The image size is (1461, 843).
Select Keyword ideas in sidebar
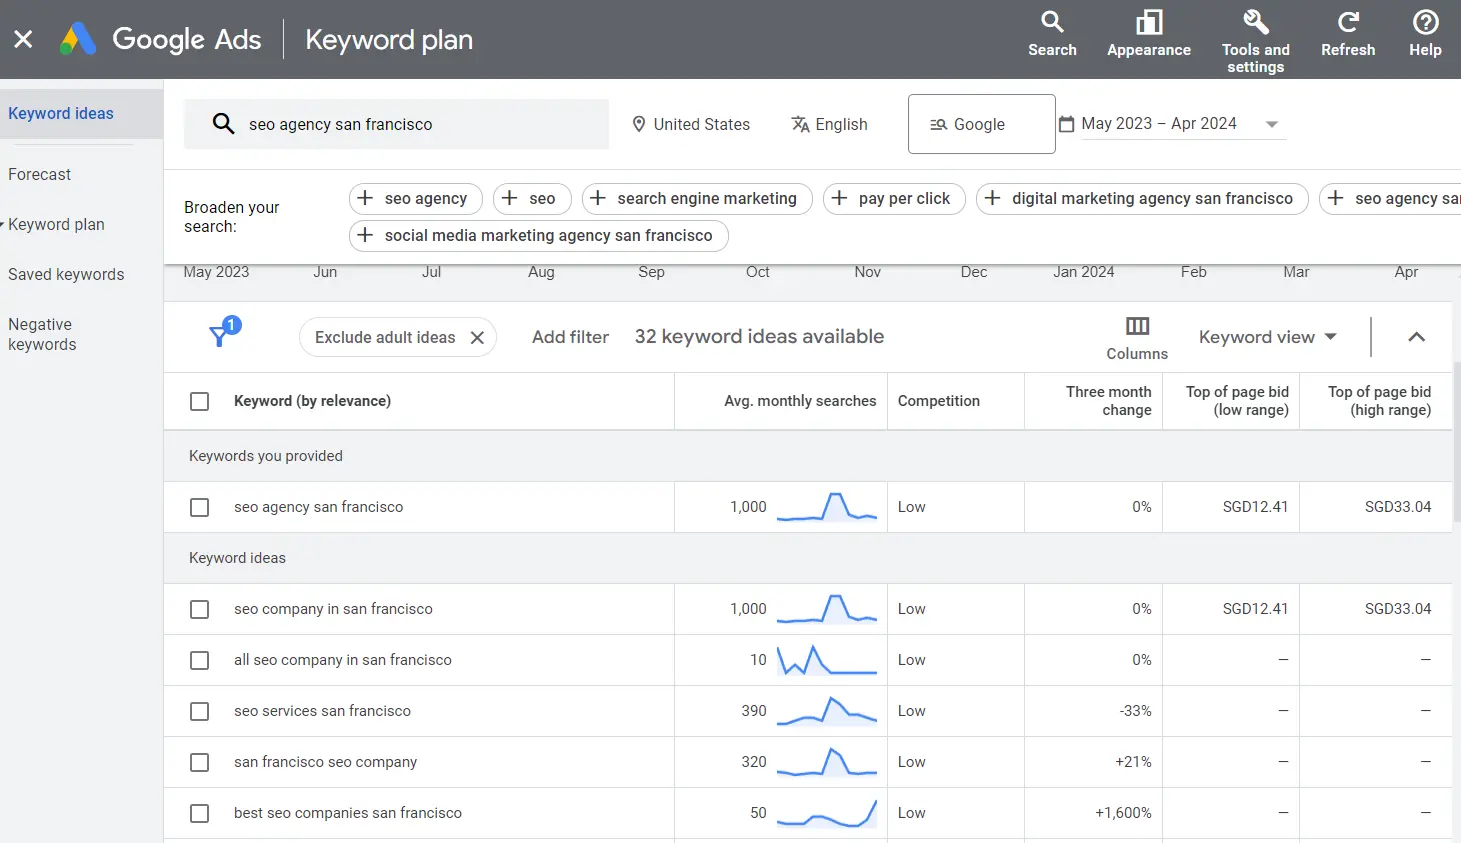61,114
